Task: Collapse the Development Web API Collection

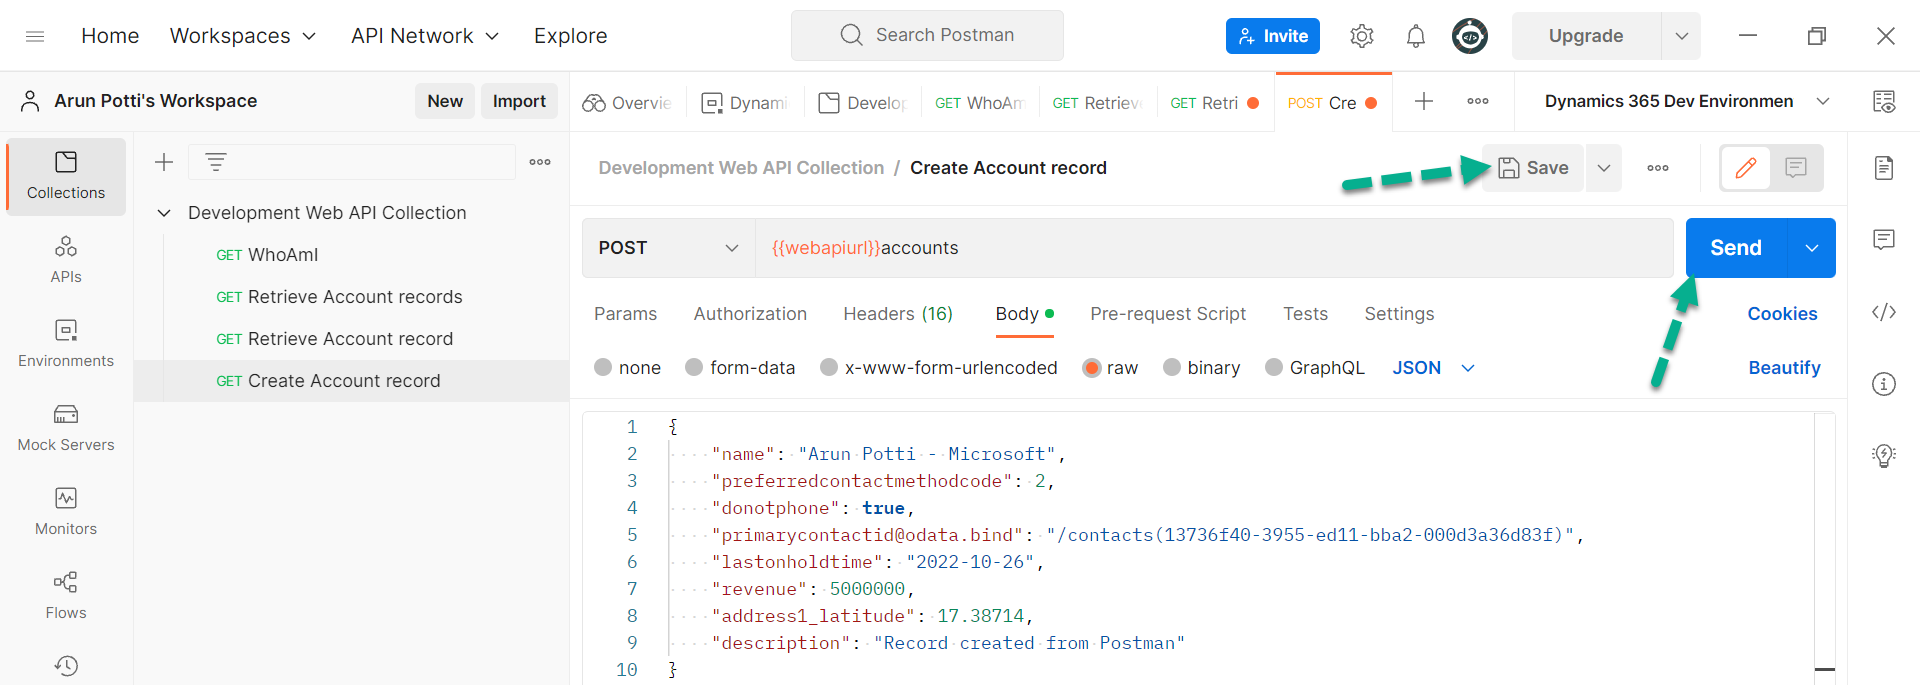Action: click(x=164, y=213)
